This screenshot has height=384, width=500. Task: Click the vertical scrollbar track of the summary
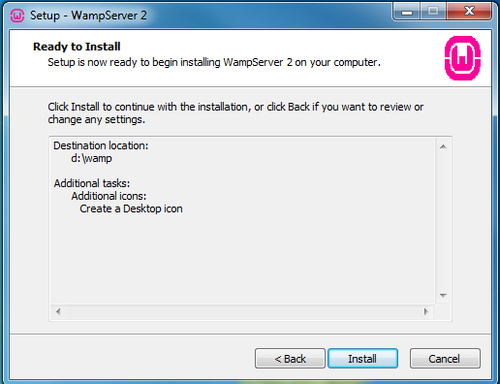pos(443,221)
